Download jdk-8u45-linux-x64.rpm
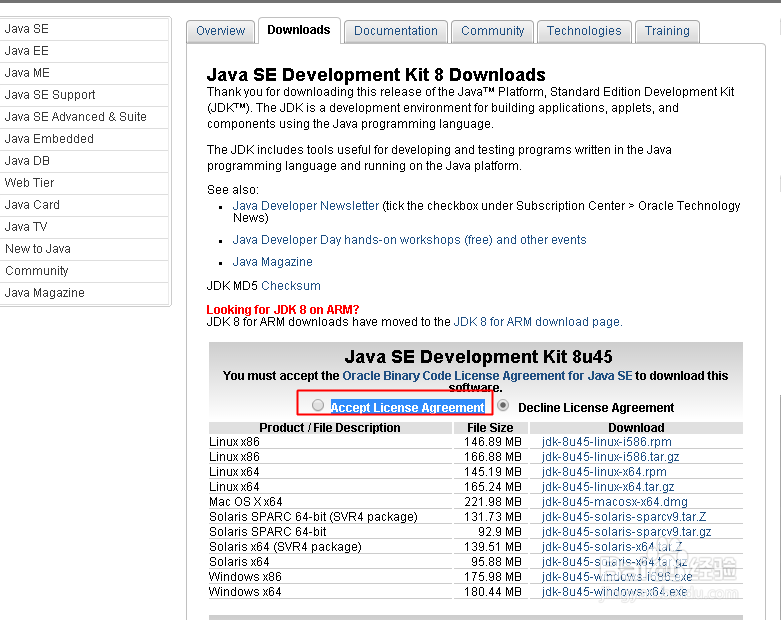Viewport: 781px width, 620px height. point(604,472)
